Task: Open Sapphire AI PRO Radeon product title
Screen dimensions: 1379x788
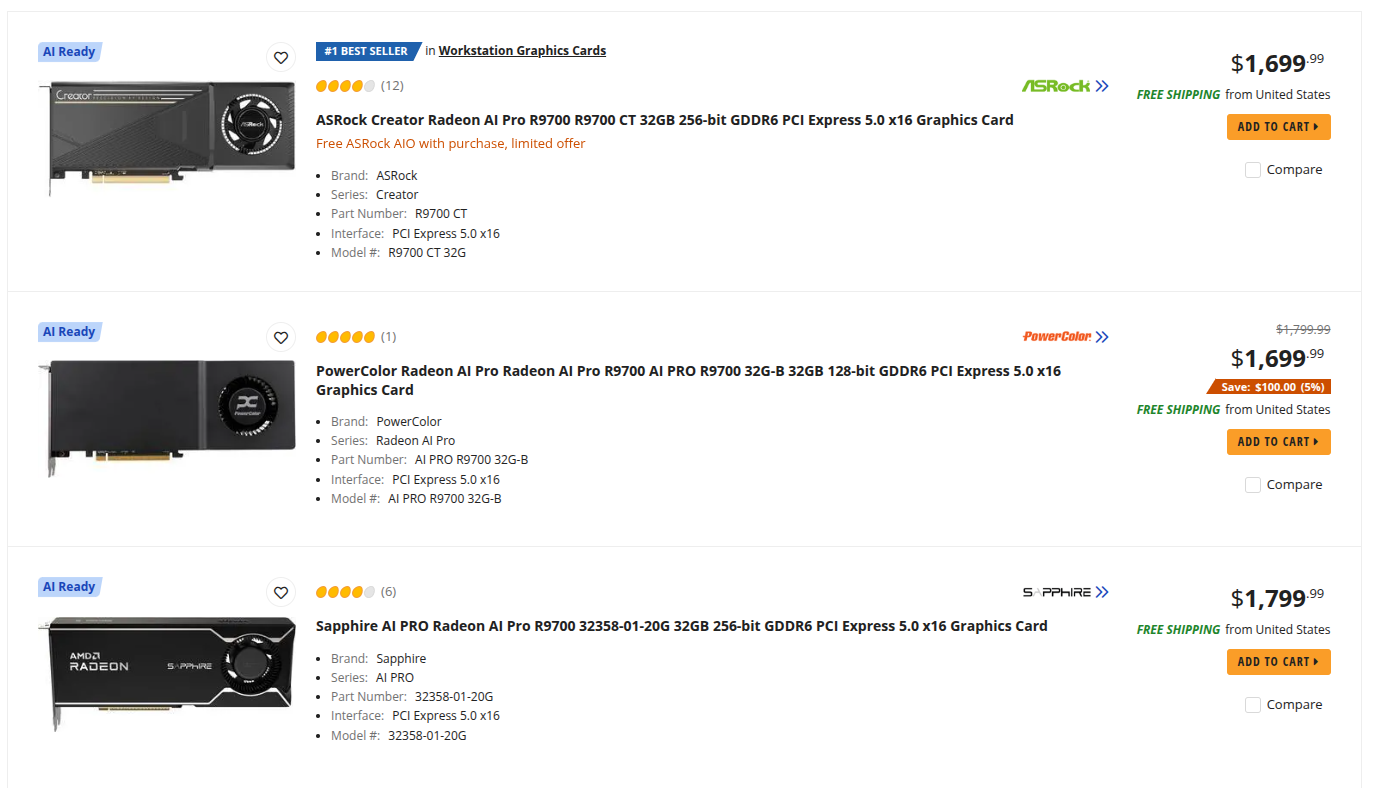Action: tap(682, 626)
